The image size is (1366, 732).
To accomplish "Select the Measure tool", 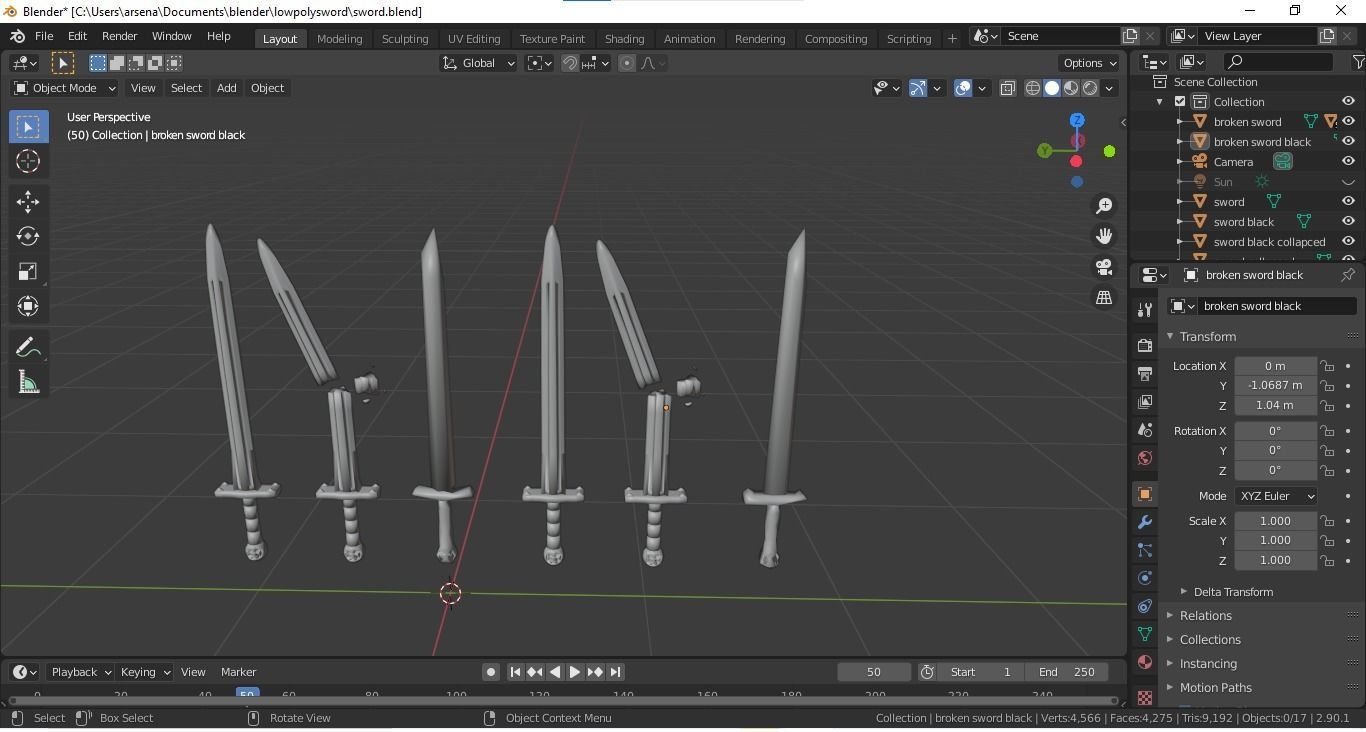I will tap(28, 382).
